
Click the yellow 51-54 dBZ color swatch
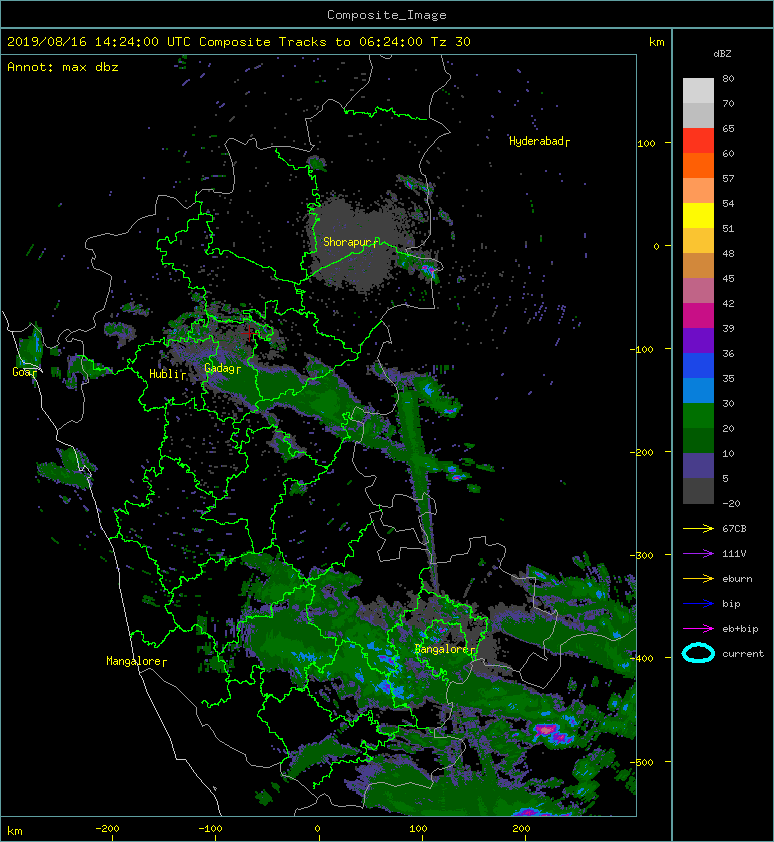click(698, 216)
